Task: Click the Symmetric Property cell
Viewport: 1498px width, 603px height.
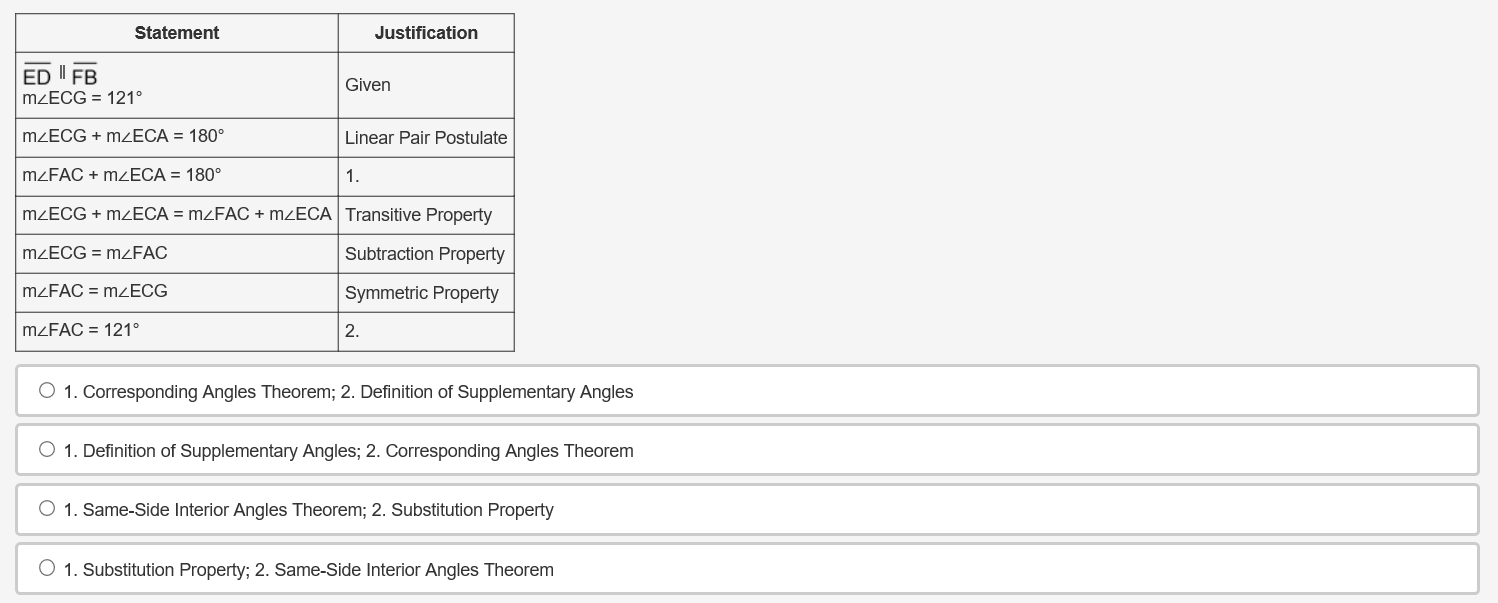Action: (x=421, y=292)
